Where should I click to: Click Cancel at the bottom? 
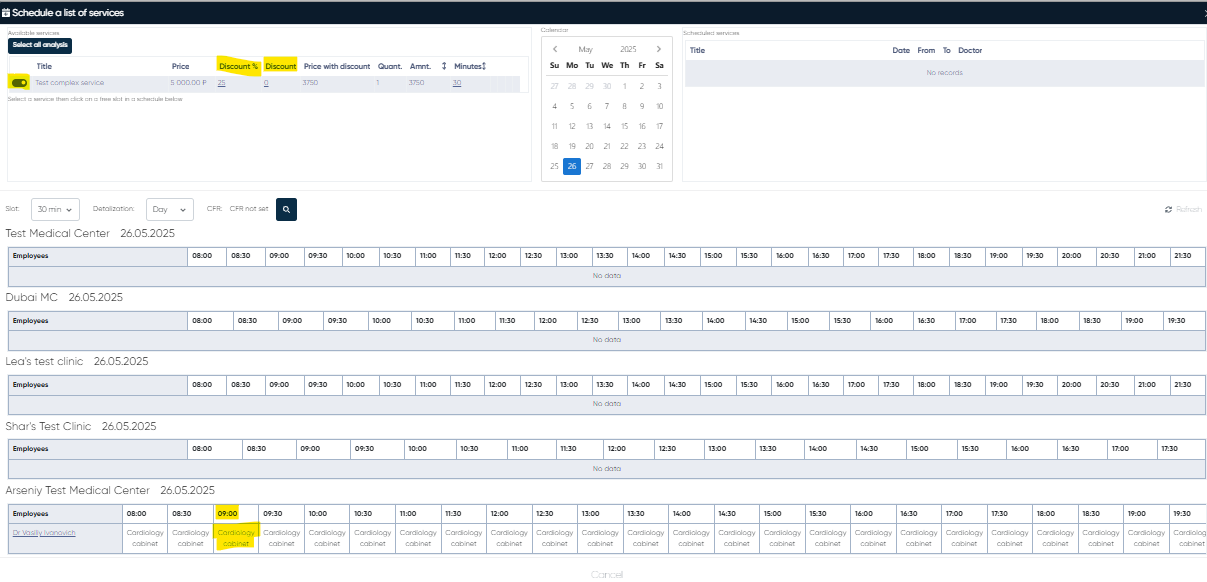[606, 575]
